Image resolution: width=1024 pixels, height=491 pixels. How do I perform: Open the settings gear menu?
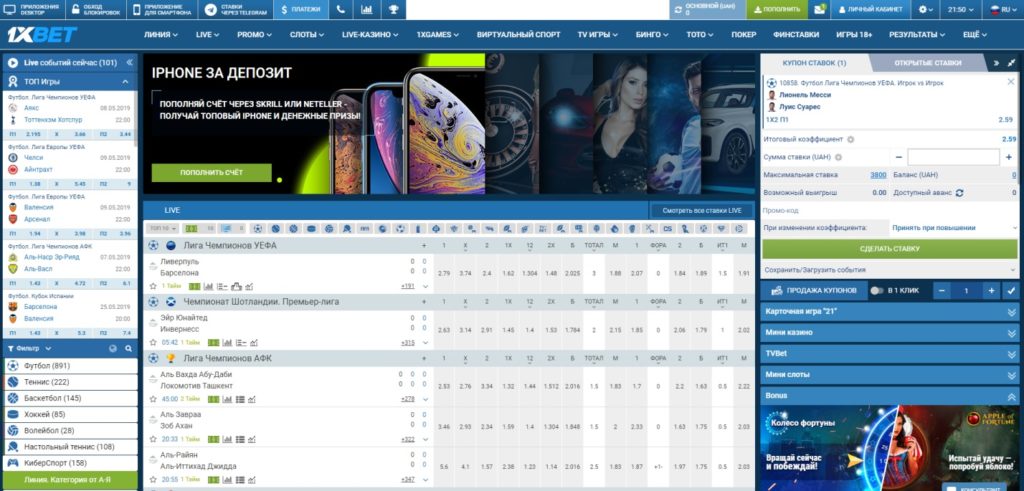pyautogui.click(x=925, y=10)
